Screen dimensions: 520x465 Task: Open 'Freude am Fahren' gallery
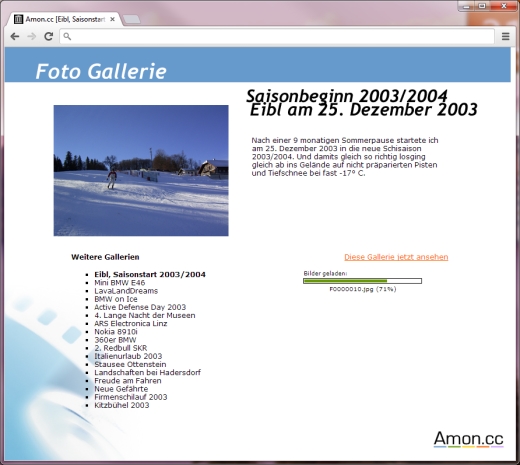(x=128, y=381)
